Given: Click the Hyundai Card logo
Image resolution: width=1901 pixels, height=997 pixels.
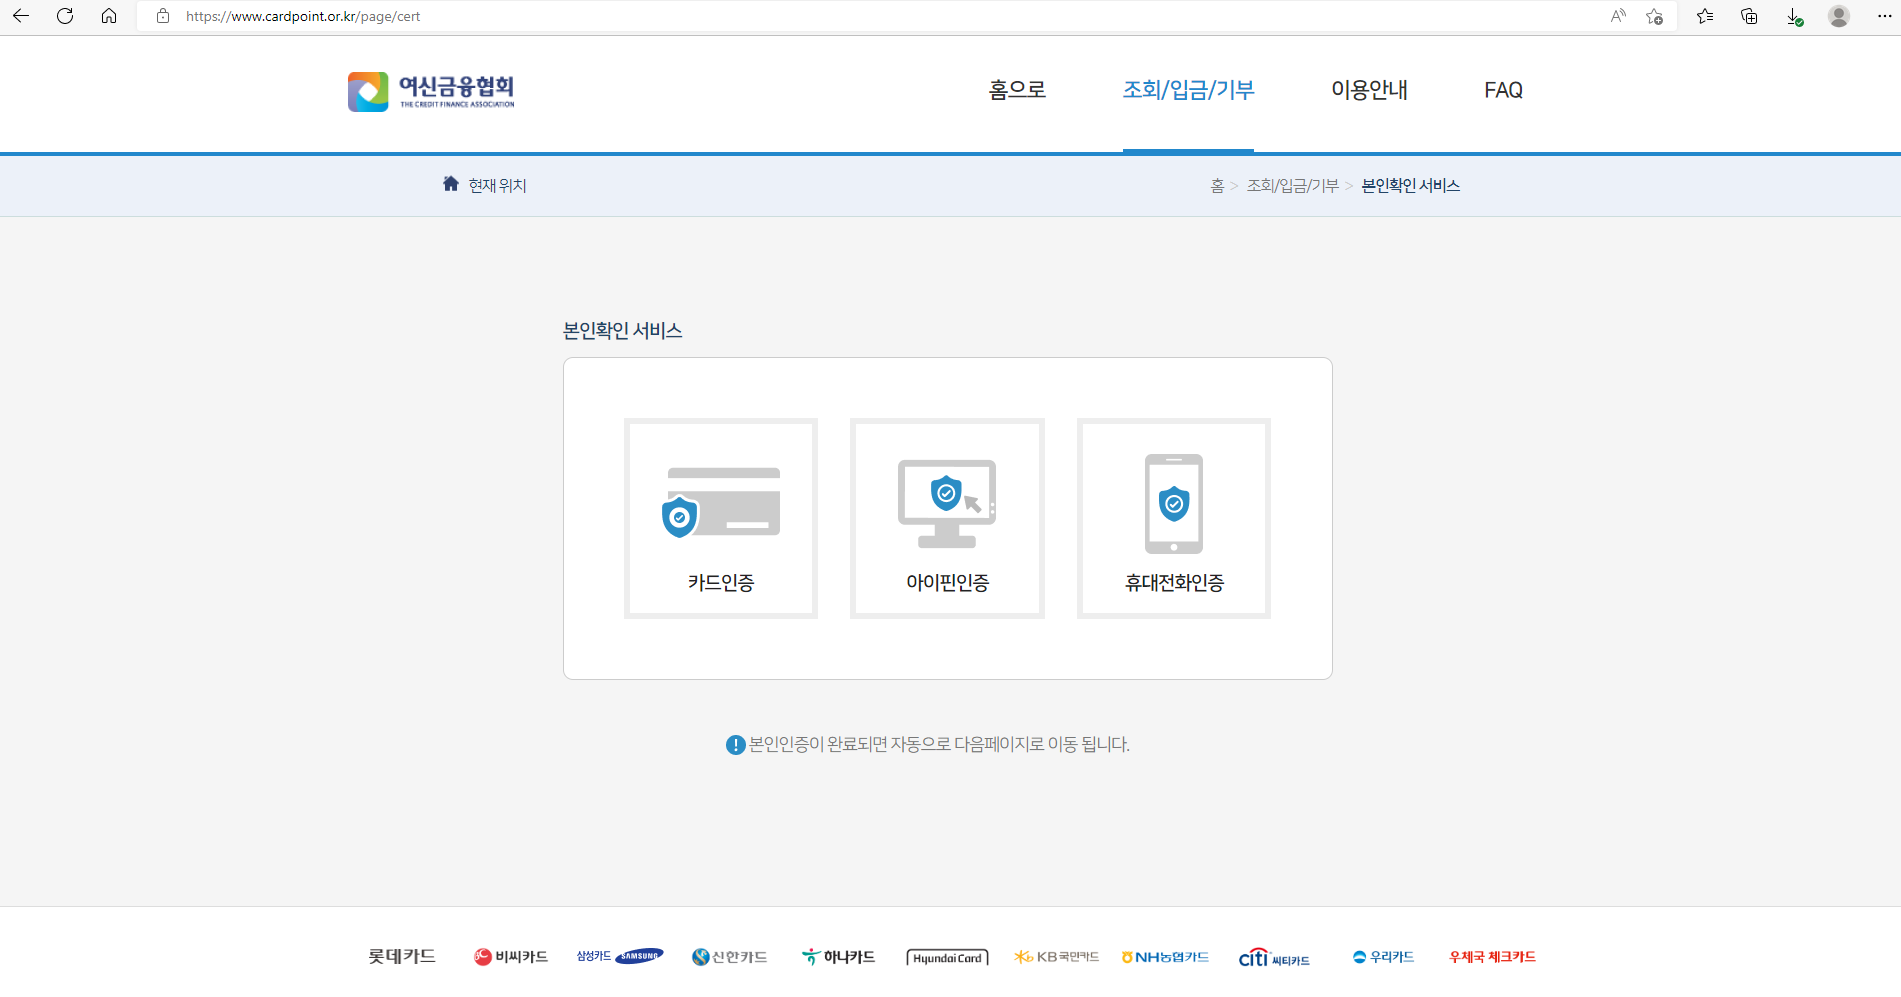Looking at the screenshot, I should 946,956.
